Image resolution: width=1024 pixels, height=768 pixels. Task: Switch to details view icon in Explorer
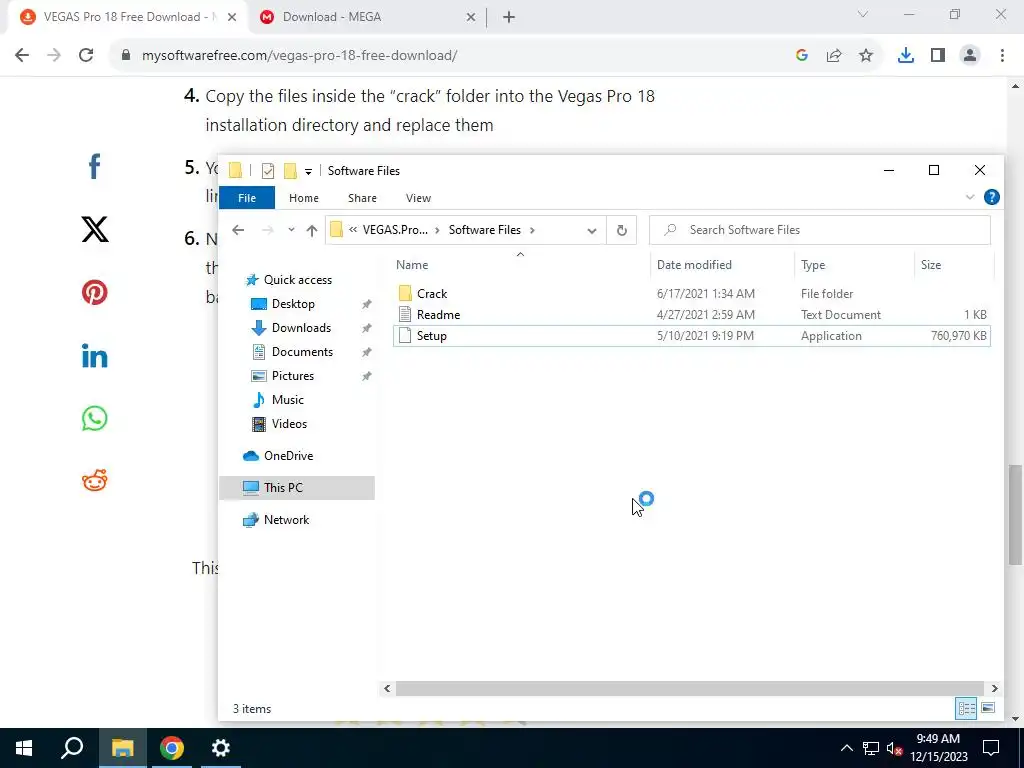pos(967,708)
